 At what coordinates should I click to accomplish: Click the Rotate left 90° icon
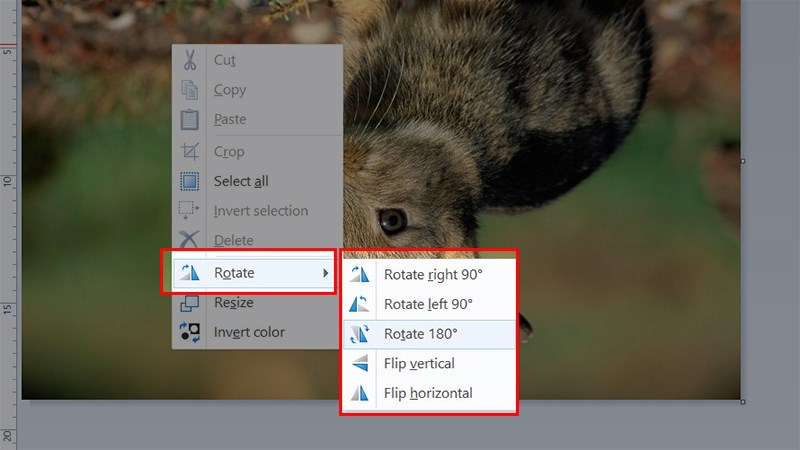360,304
